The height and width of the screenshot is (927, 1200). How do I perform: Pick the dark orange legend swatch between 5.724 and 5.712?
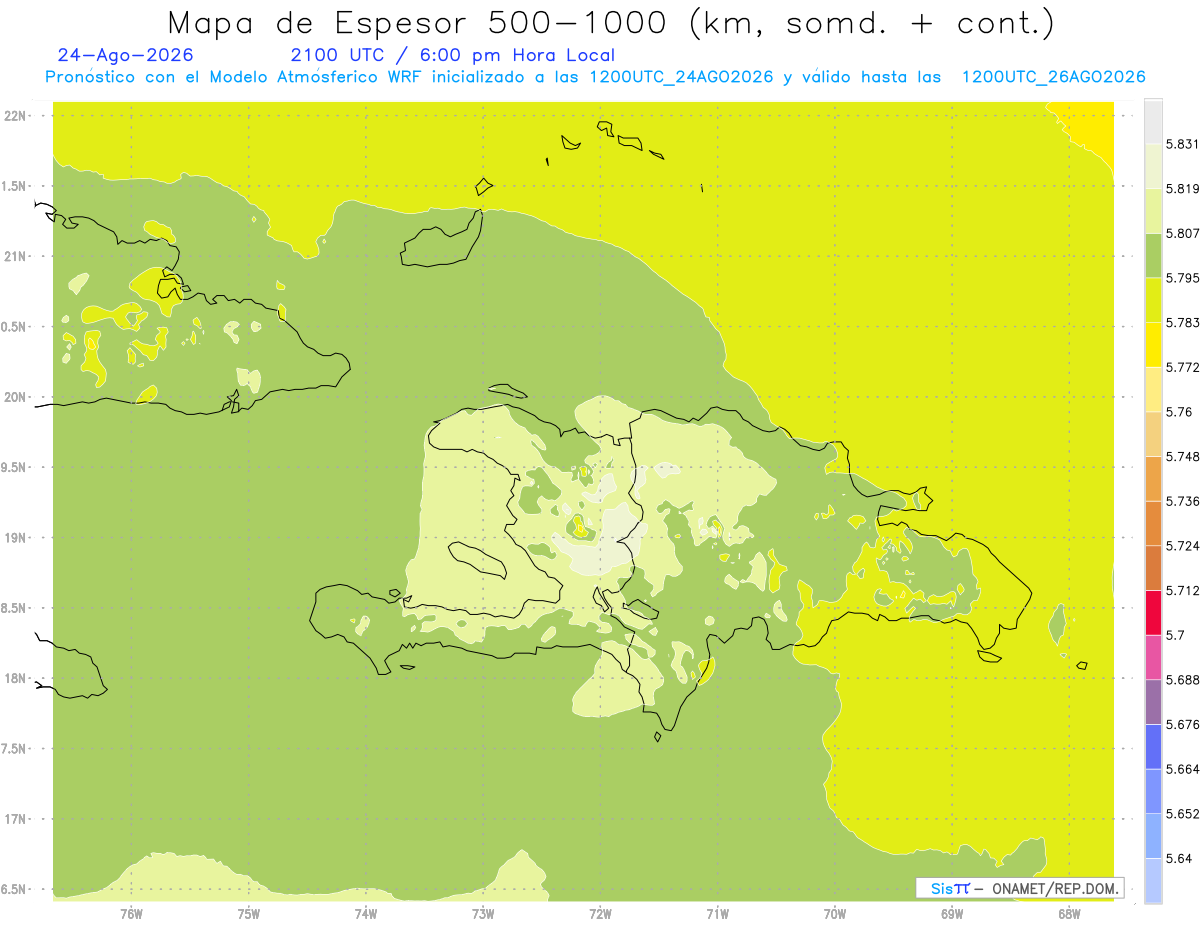(x=1153, y=568)
